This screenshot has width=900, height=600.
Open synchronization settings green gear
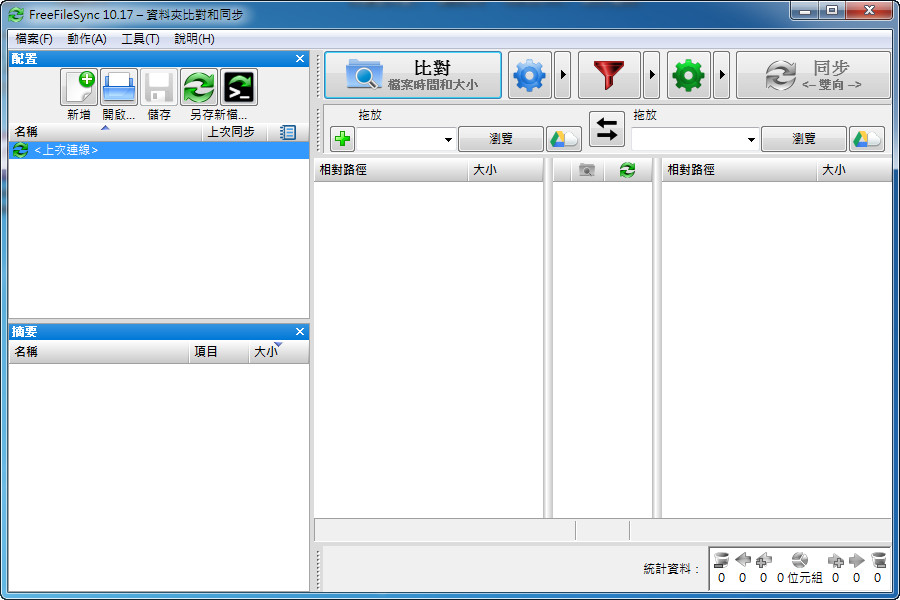tap(689, 75)
